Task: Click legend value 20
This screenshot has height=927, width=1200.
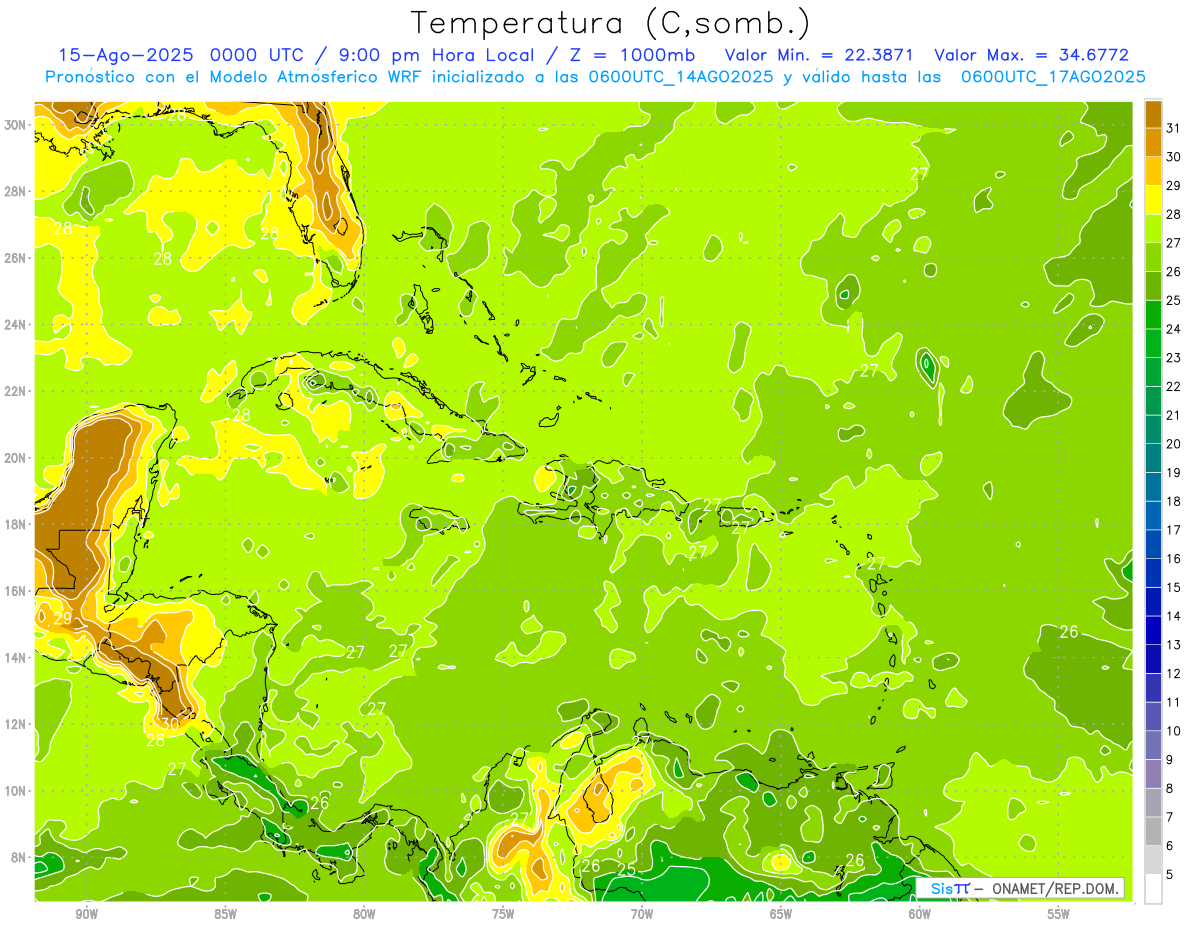Action: click(x=1174, y=444)
